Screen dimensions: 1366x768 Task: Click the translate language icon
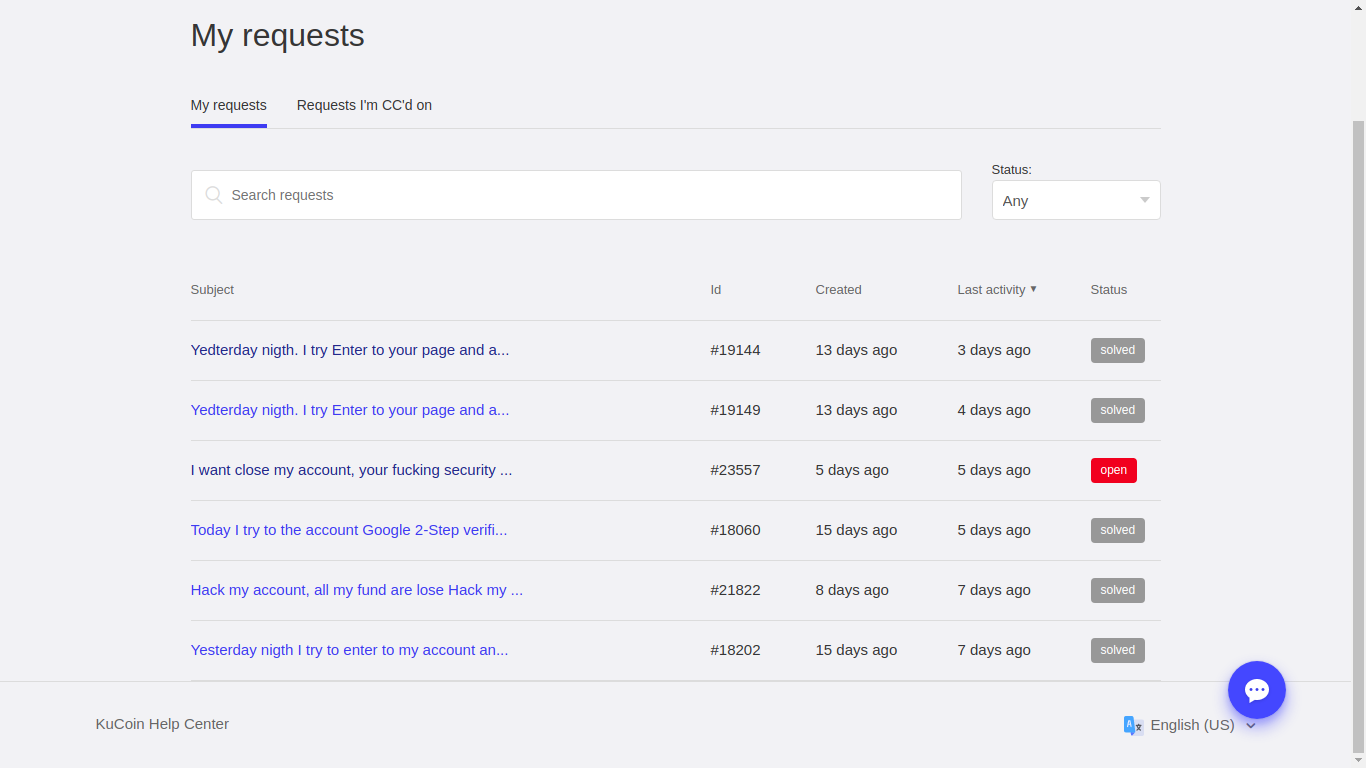click(1133, 725)
